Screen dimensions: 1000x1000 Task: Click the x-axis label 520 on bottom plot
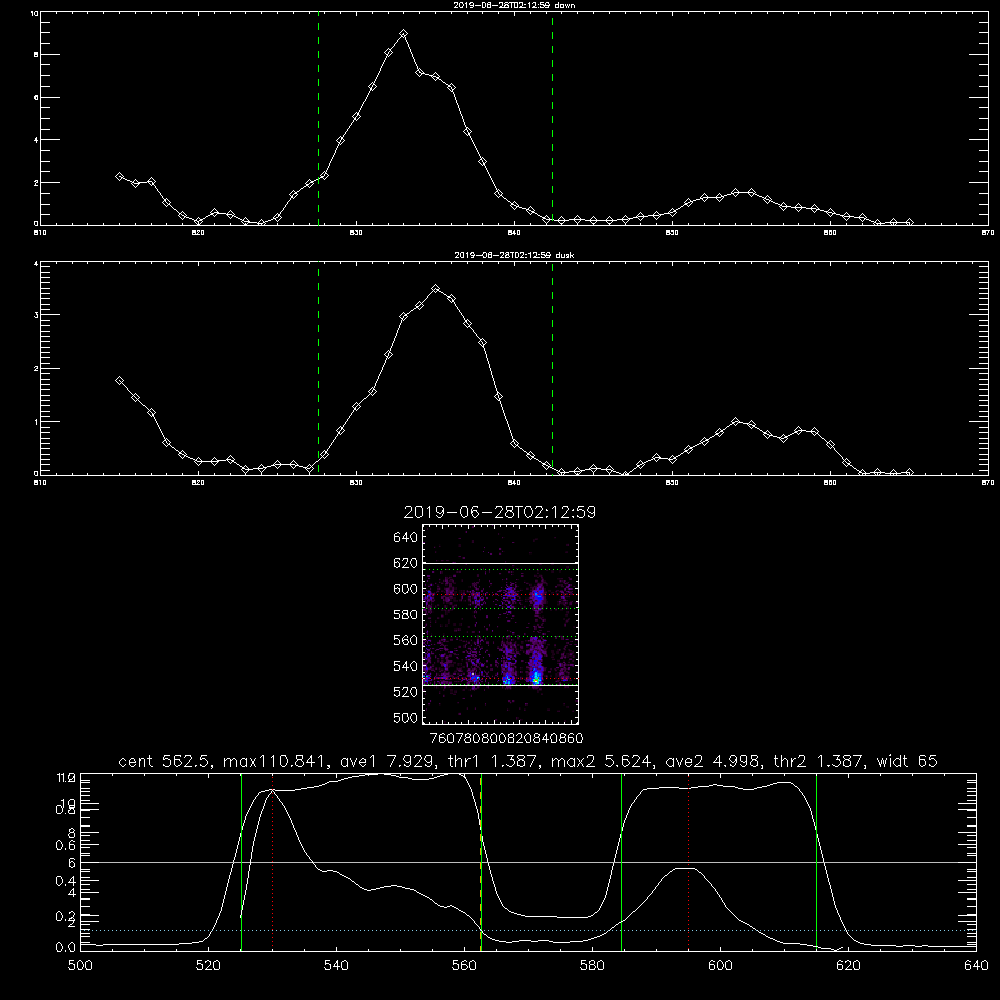[x=208, y=966]
